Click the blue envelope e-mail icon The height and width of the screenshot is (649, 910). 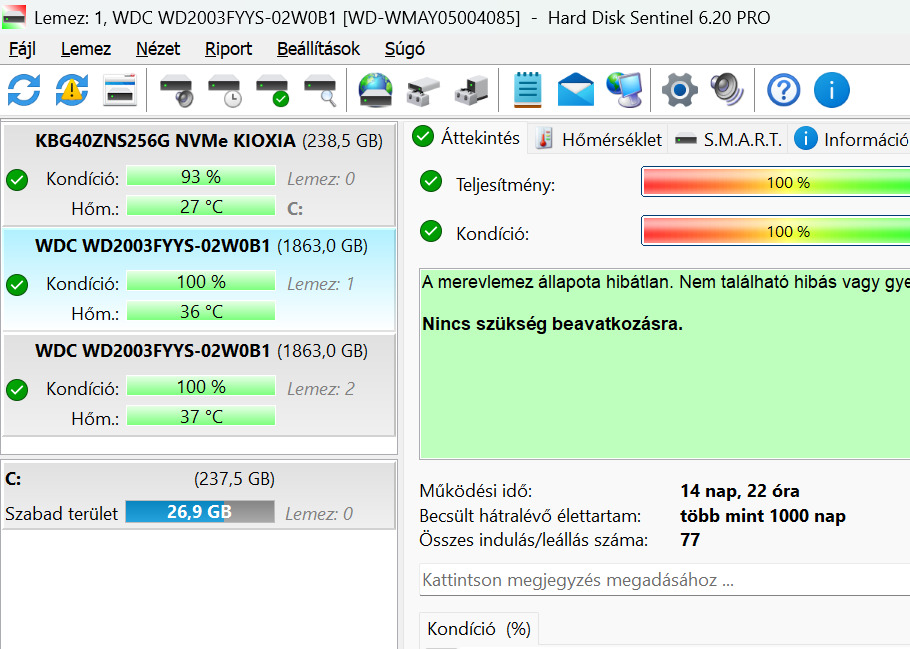pyautogui.click(x=576, y=90)
